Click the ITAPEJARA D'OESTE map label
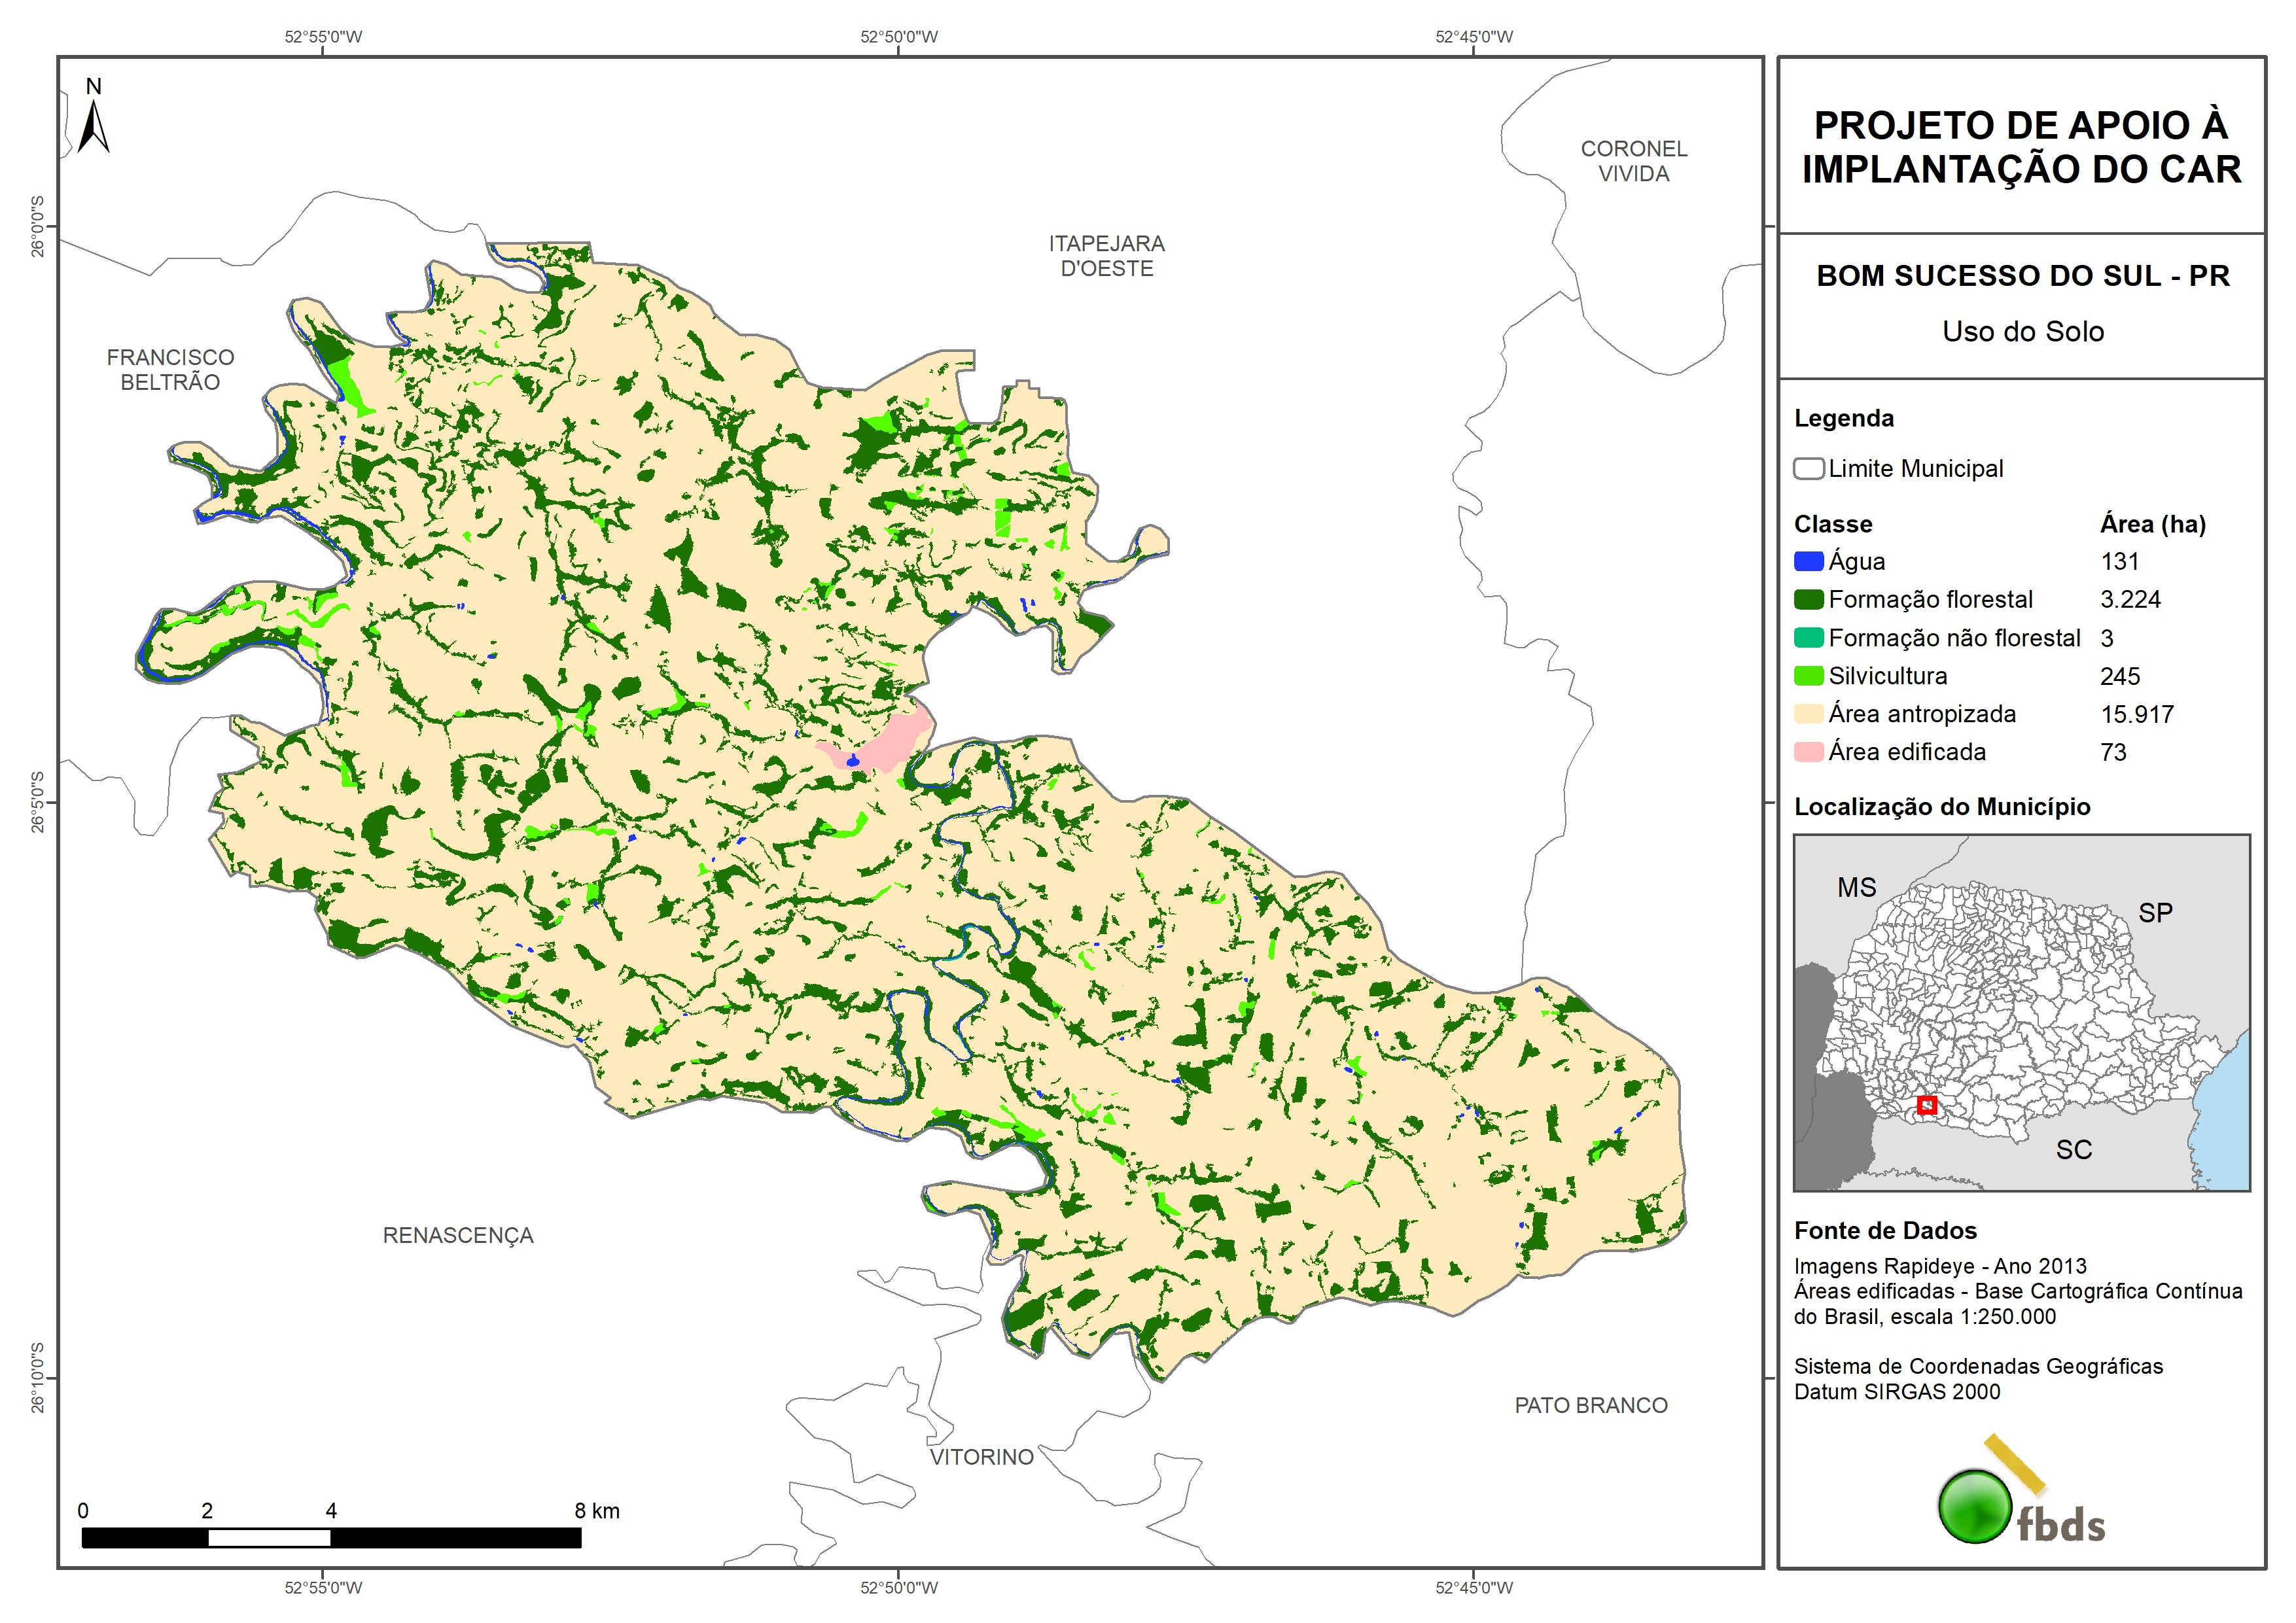The height and width of the screenshot is (1623, 2296). (1106, 256)
